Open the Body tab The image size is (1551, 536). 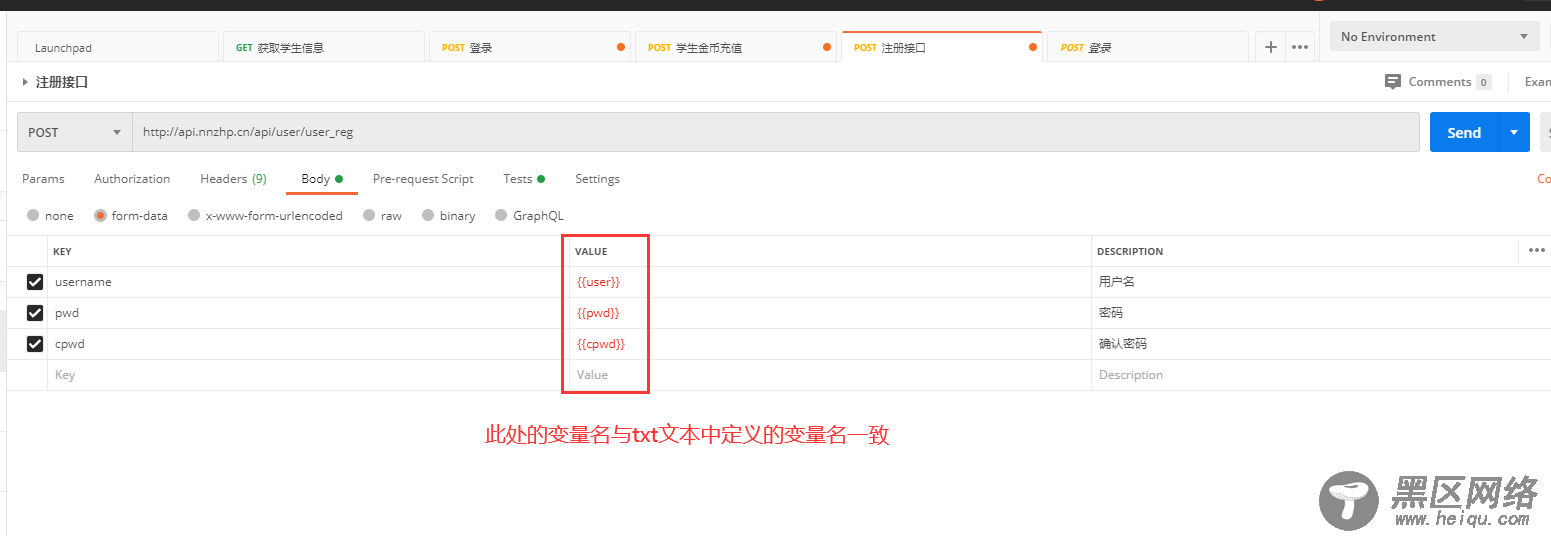coord(322,179)
